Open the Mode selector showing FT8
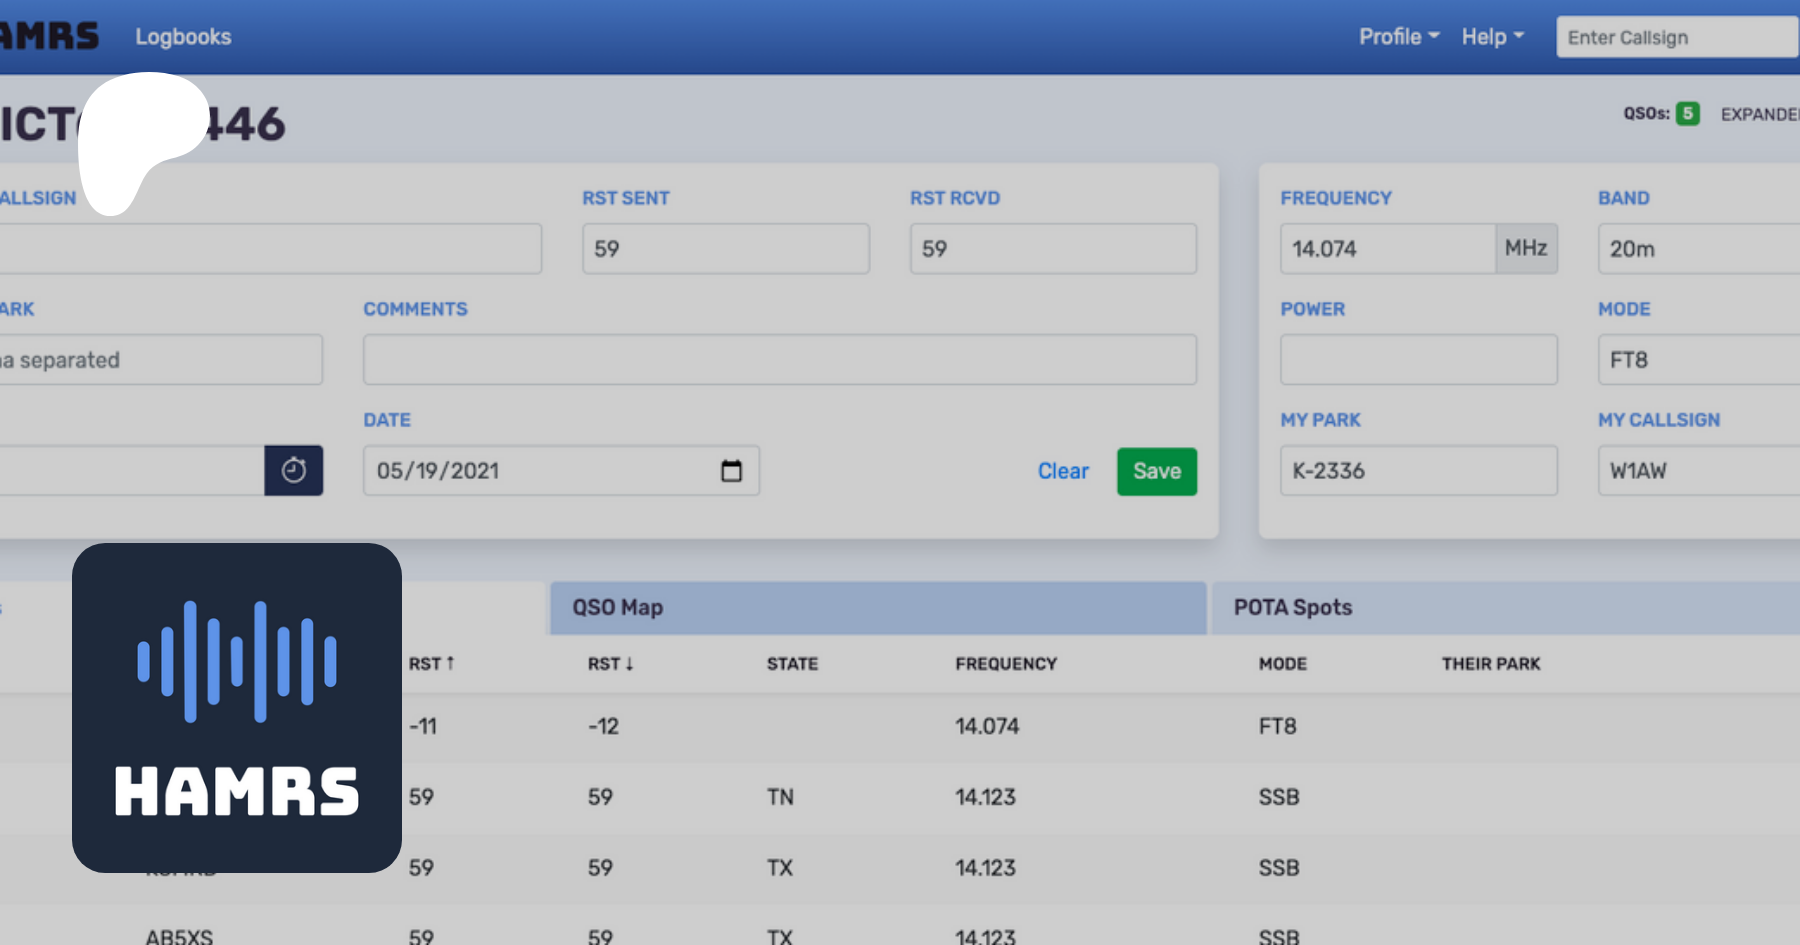 click(1698, 360)
